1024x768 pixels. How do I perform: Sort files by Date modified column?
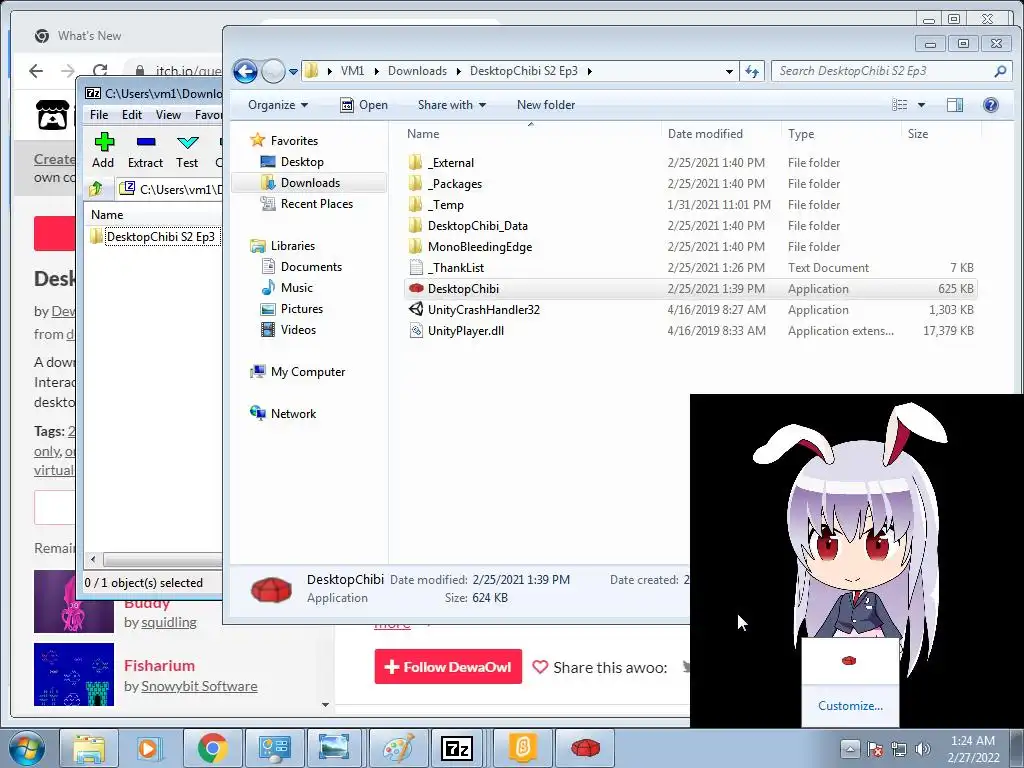click(721, 134)
